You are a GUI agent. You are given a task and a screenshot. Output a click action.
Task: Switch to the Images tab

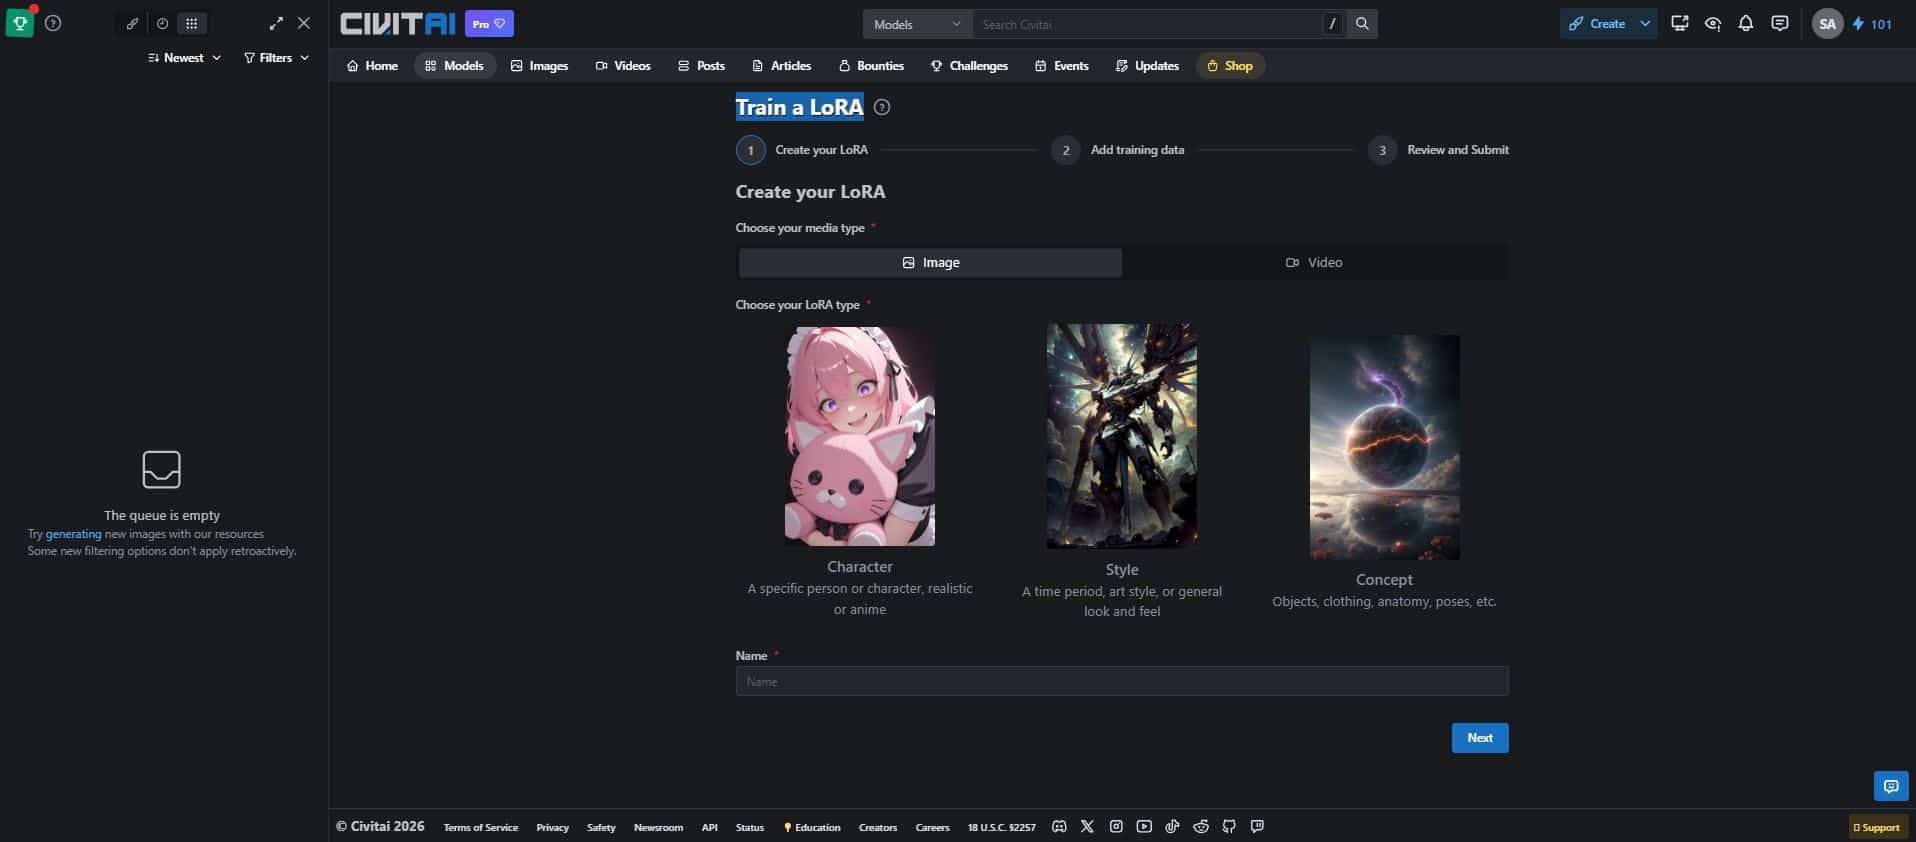pos(539,66)
